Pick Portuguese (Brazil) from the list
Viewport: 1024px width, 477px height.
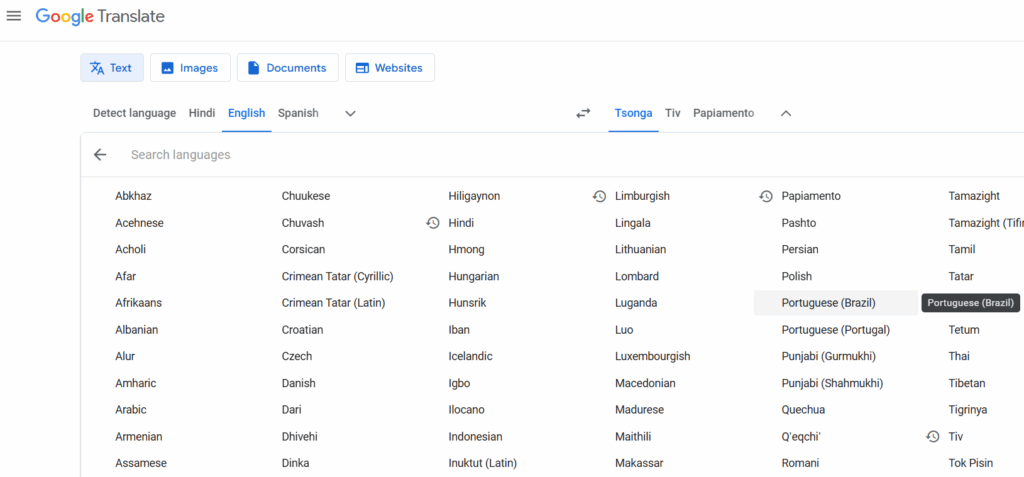click(827, 303)
